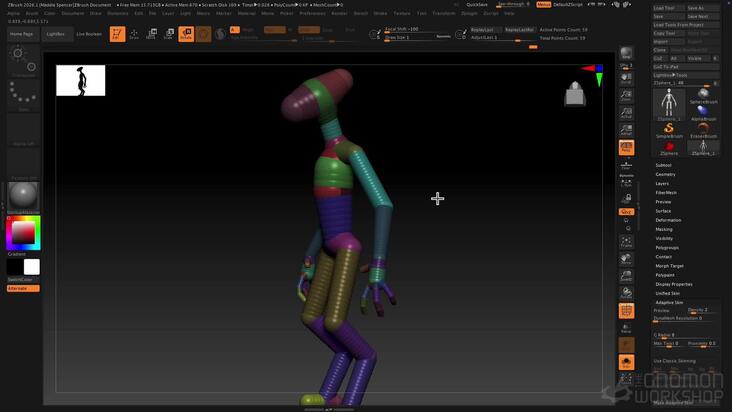This screenshot has width=732, height=412.
Task: Select the Scale gizmo icon
Action: coord(169,34)
